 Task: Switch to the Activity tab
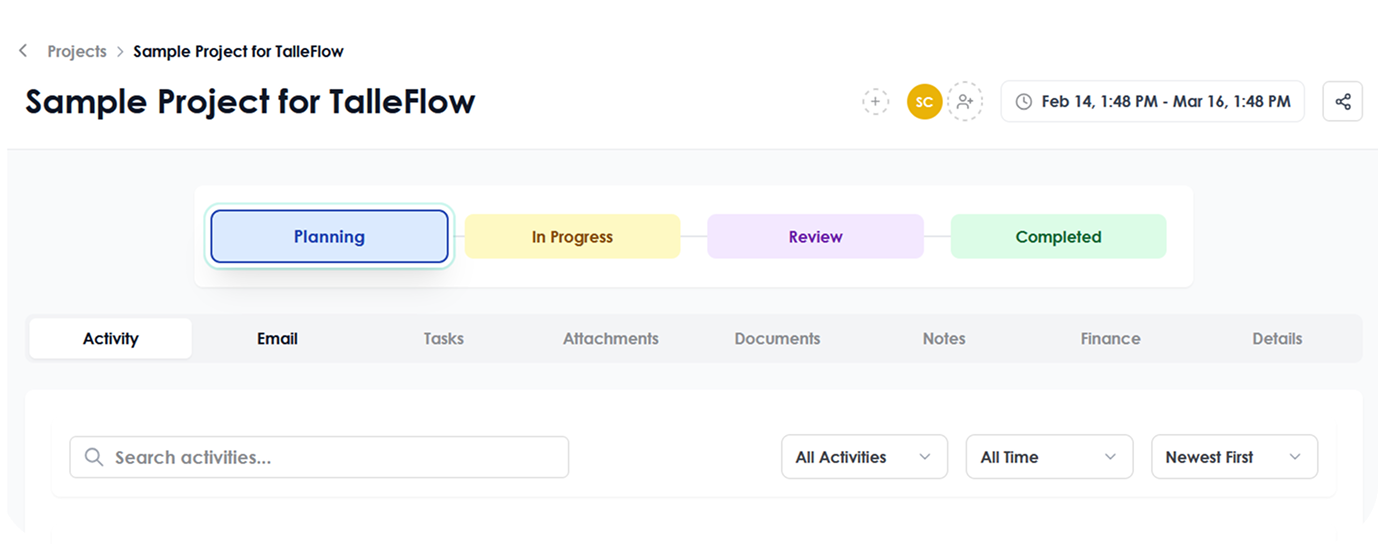point(110,338)
